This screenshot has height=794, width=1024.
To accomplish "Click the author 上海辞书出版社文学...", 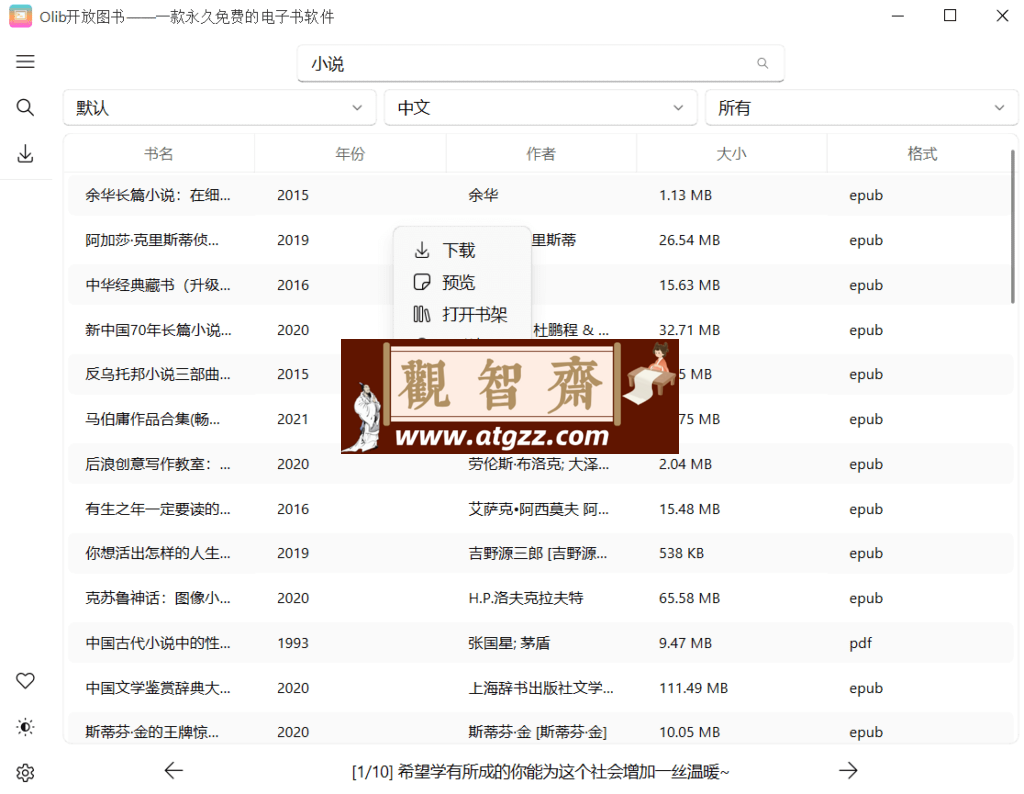I will (541, 688).
